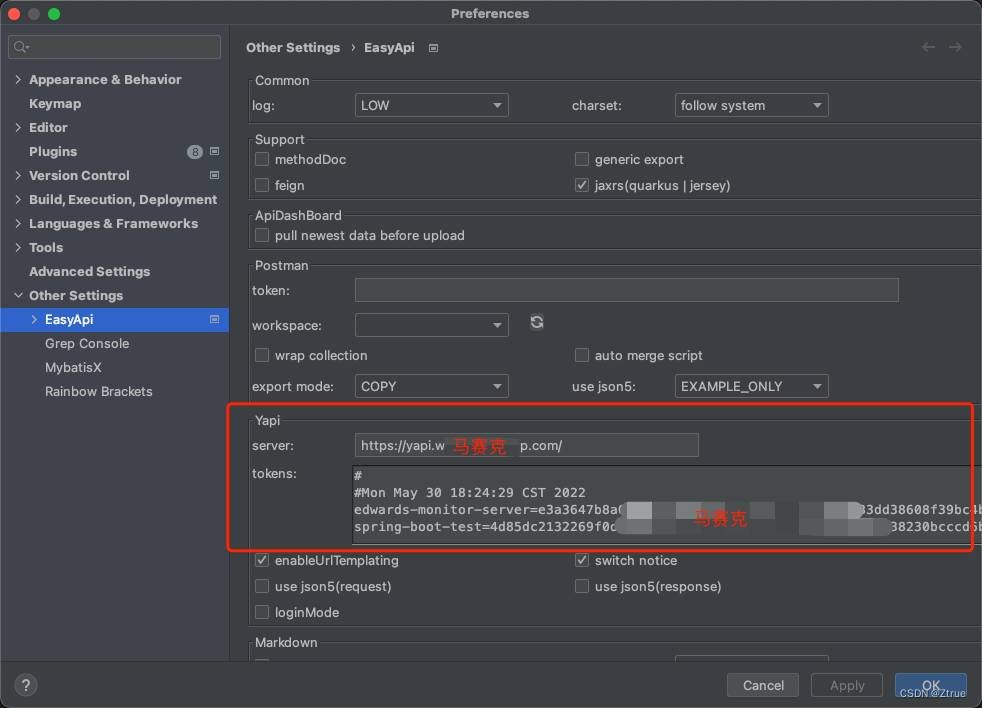Uncheck jaxrs(quarkus | jersey) checkbox
This screenshot has height=708, width=982.
coord(582,185)
